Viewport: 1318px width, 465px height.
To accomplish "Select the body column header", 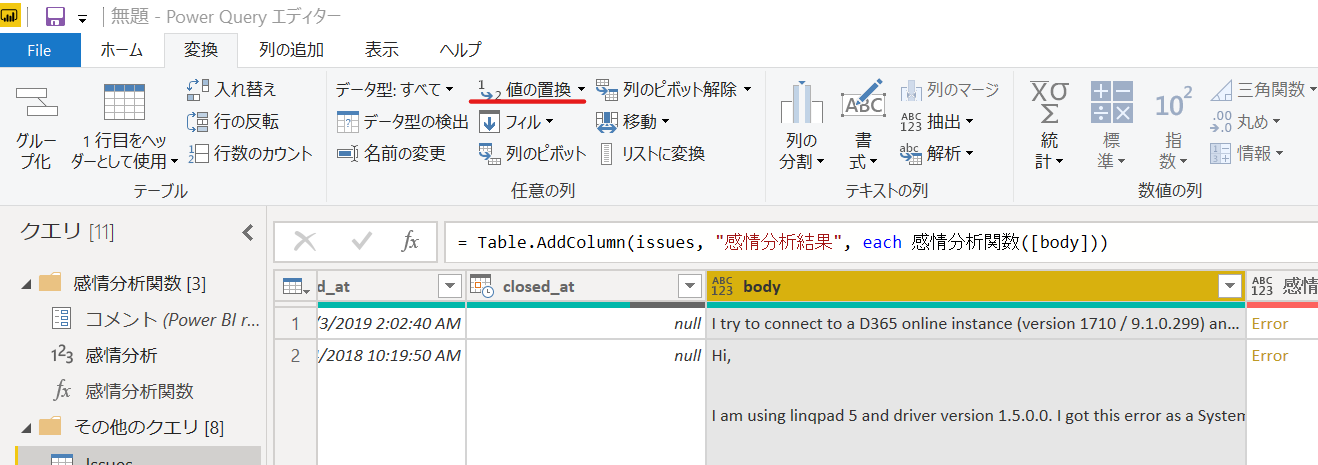I will (x=975, y=287).
